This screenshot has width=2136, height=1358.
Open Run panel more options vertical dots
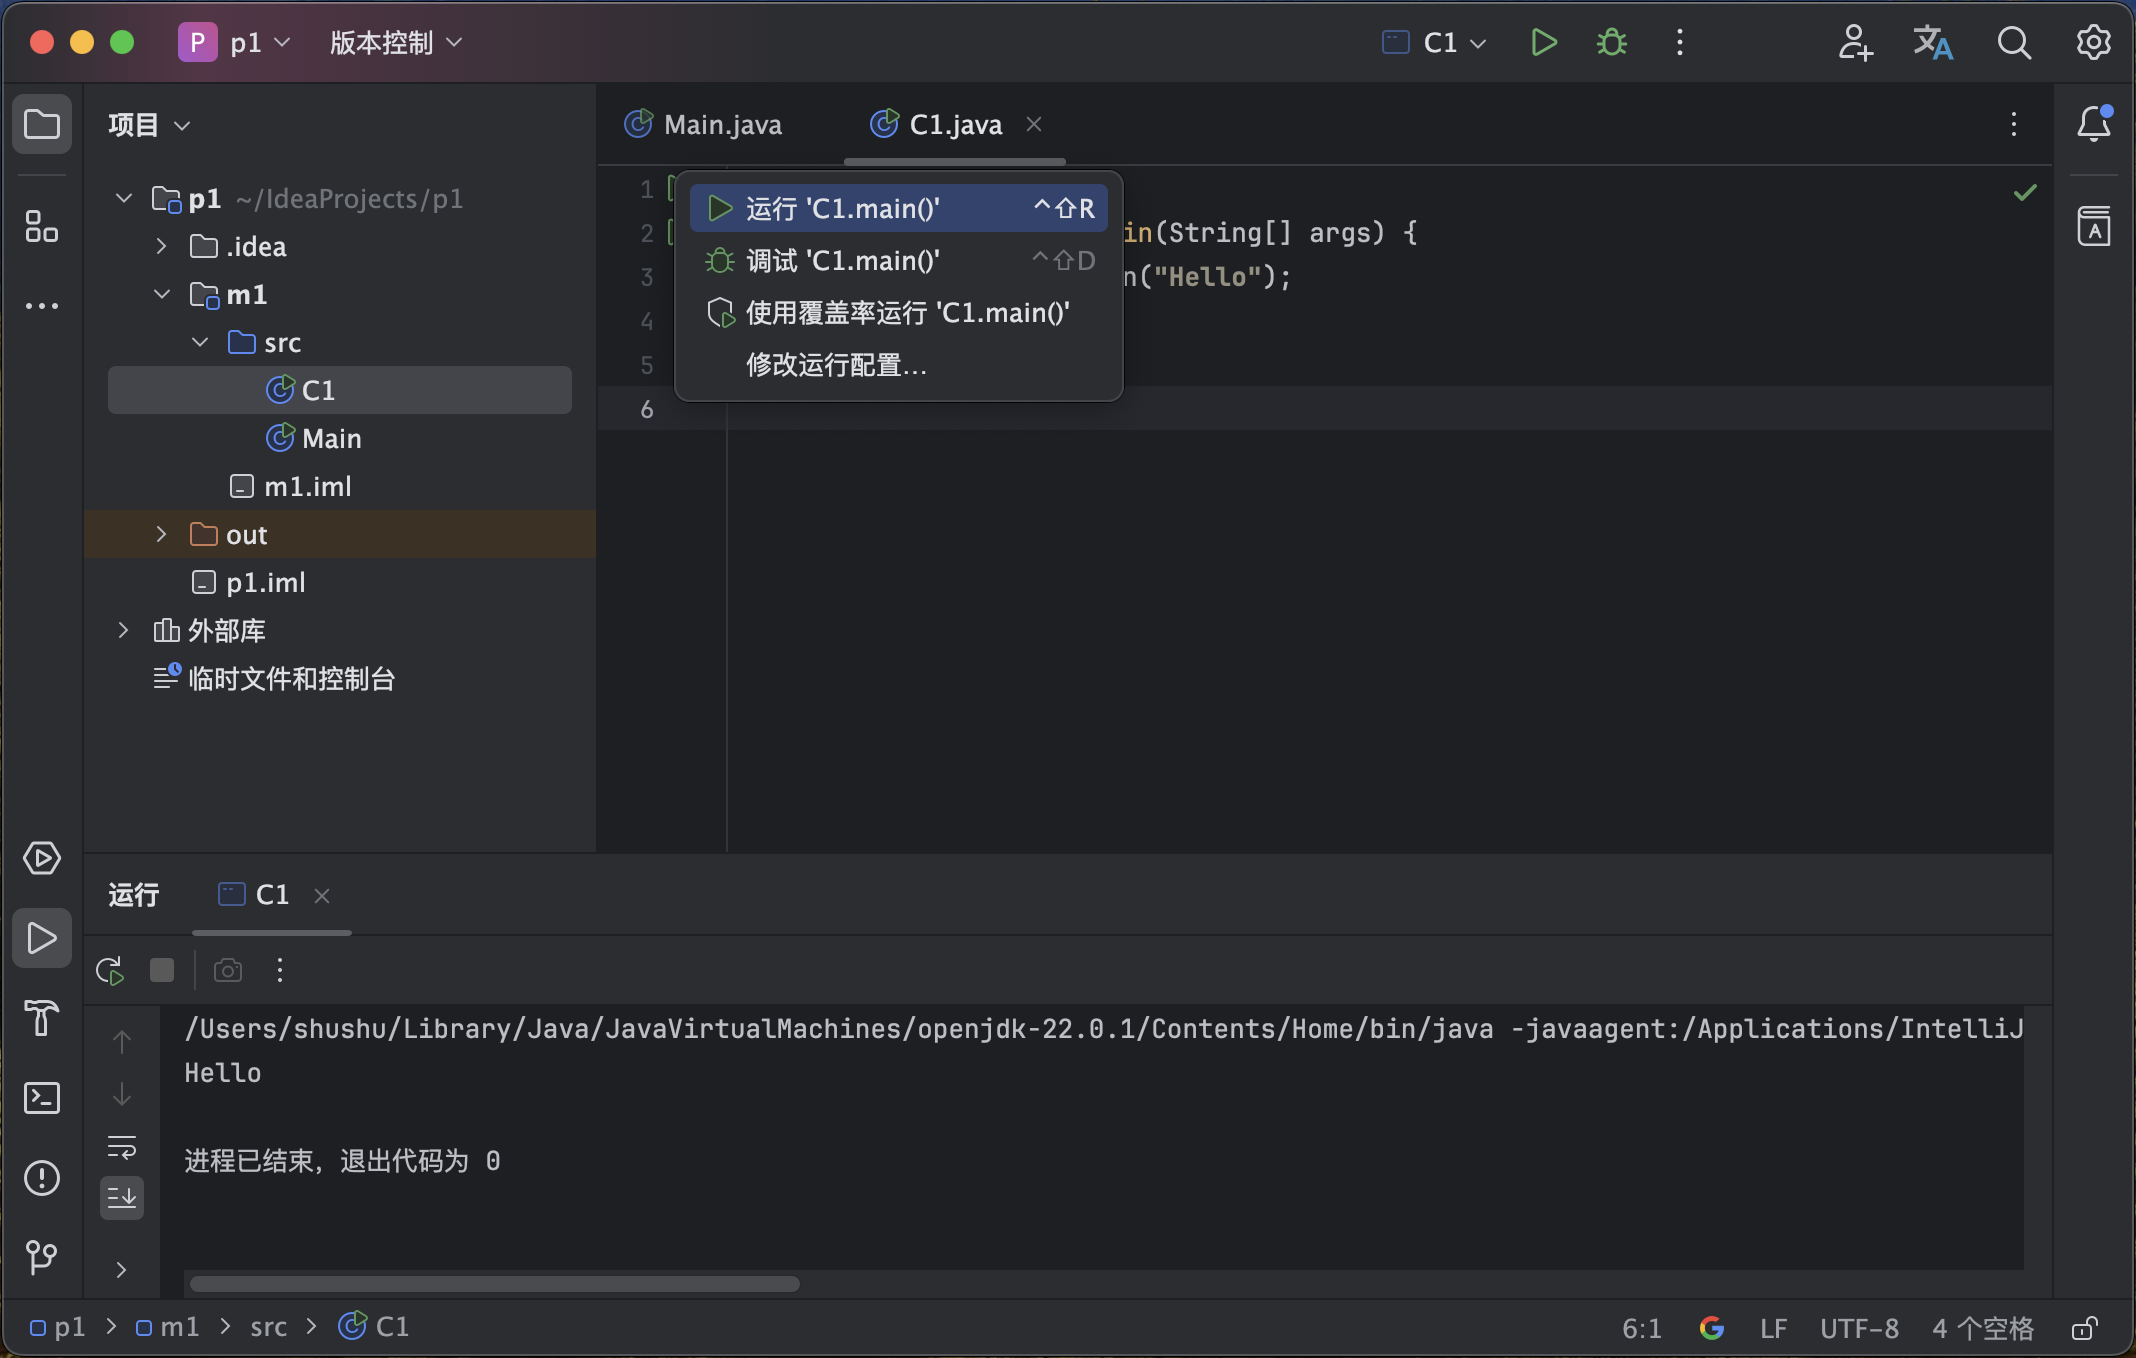[280, 970]
